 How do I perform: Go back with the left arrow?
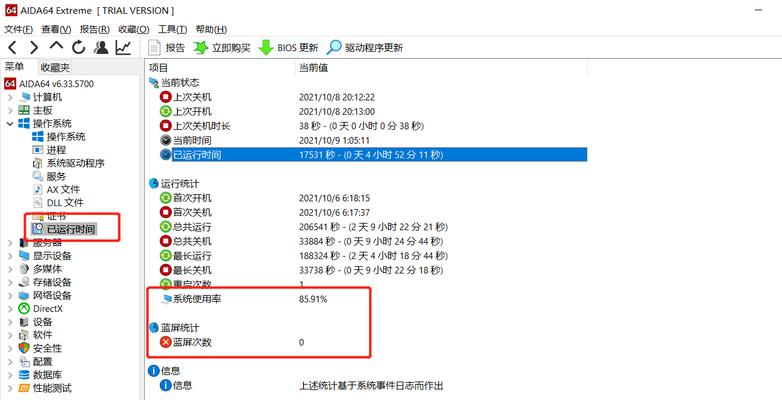pyautogui.click(x=13, y=47)
